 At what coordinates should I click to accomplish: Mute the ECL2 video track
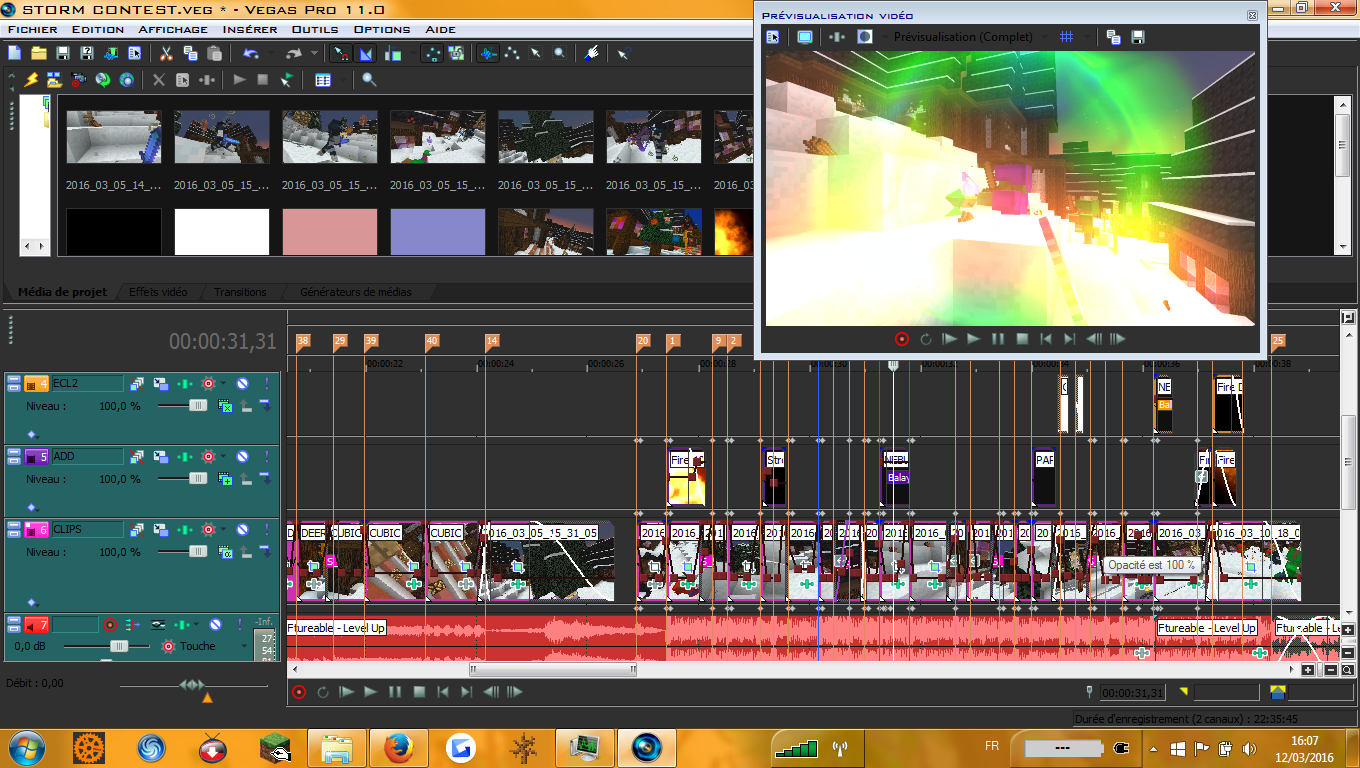(x=242, y=383)
